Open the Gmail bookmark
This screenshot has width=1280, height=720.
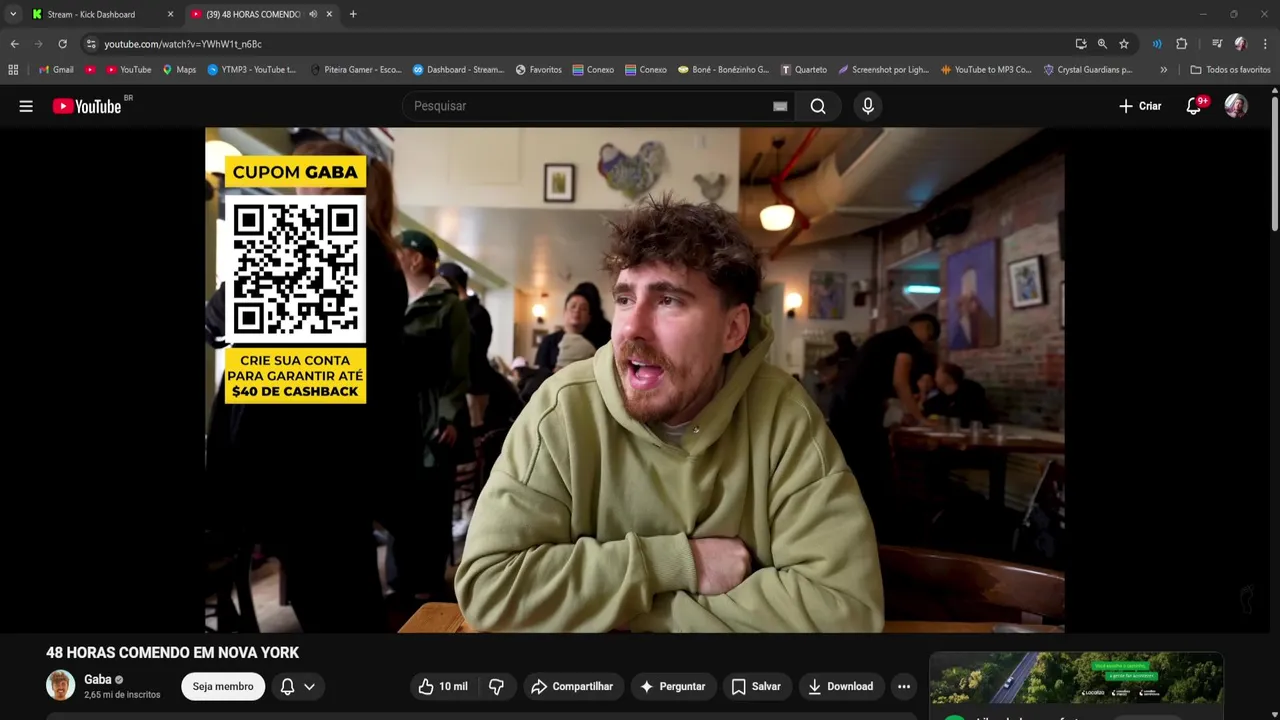click(56, 70)
